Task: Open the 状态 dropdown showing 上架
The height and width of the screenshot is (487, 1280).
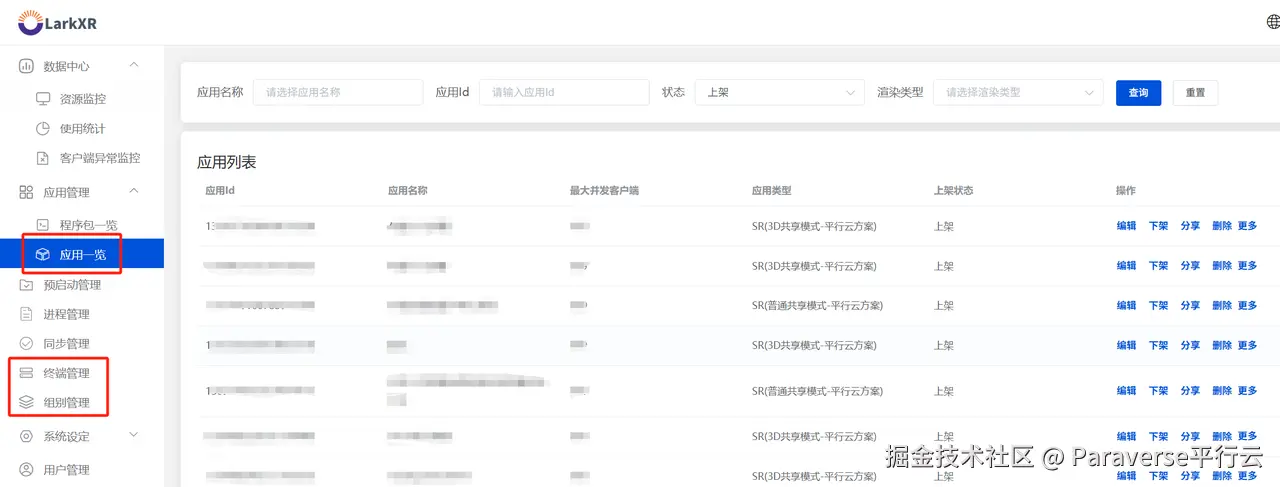Action: (780, 92)
